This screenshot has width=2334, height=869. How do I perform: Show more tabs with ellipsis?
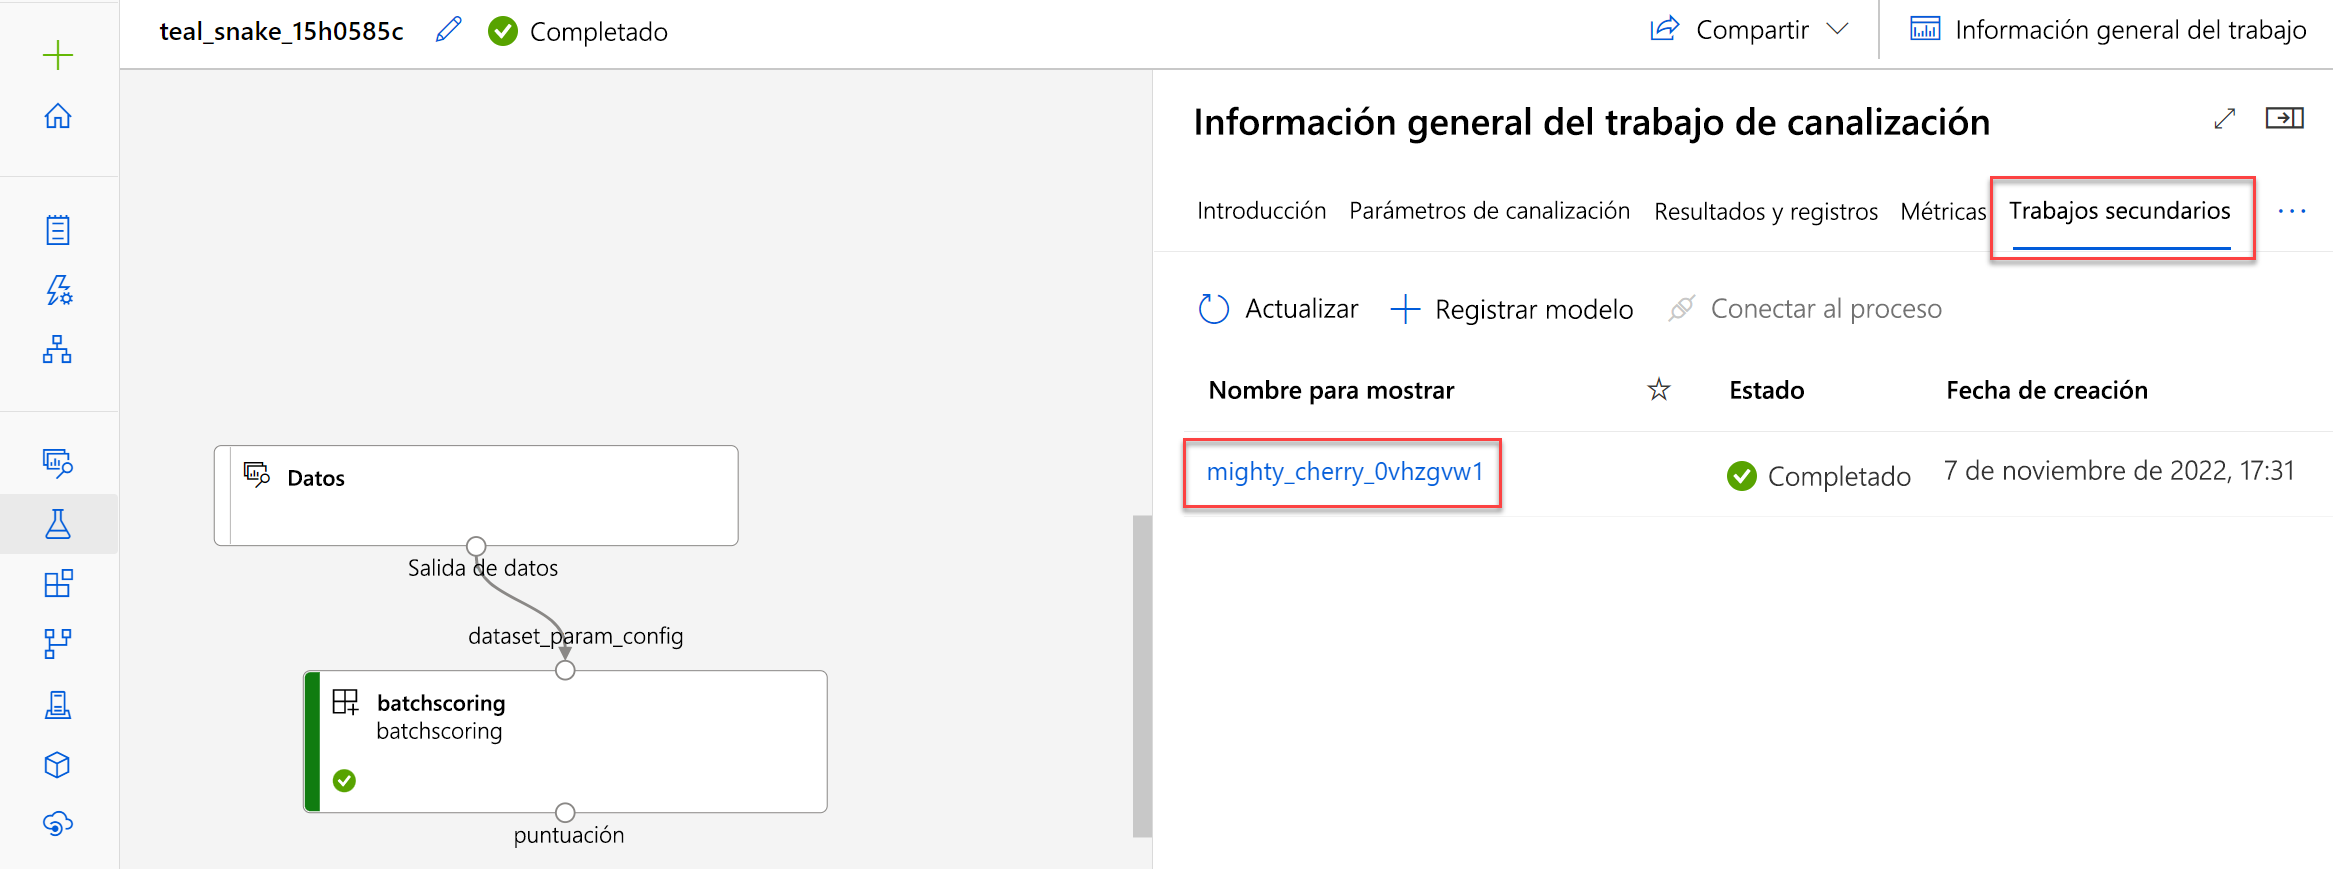[2291, 211]
